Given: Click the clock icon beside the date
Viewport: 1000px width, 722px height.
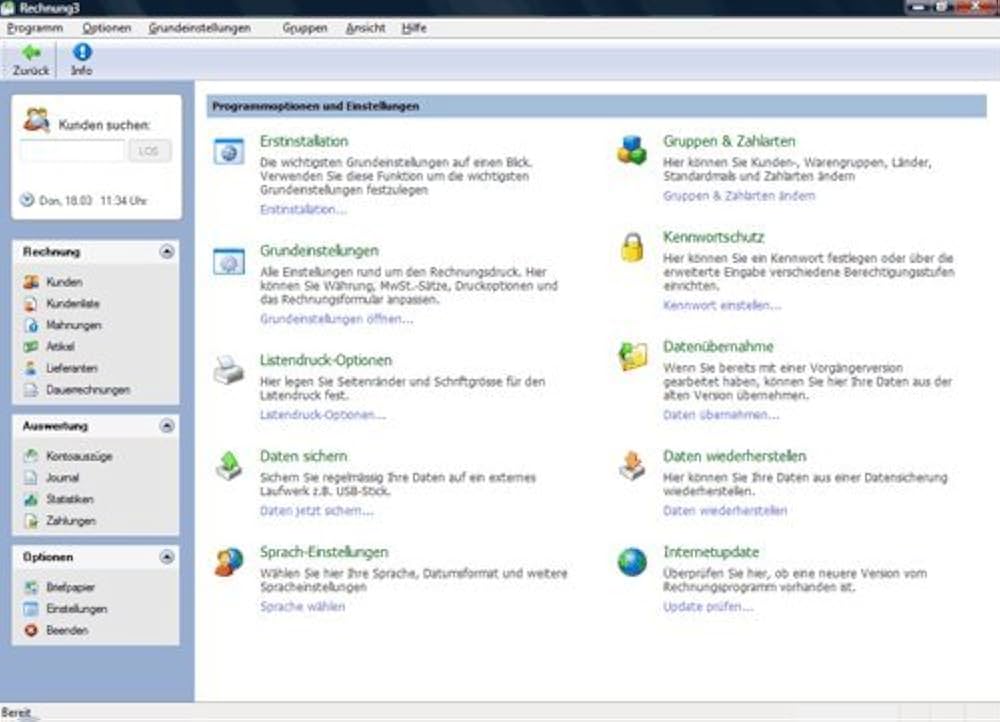Looking at the screenshot, I should (x=27, y=200).
